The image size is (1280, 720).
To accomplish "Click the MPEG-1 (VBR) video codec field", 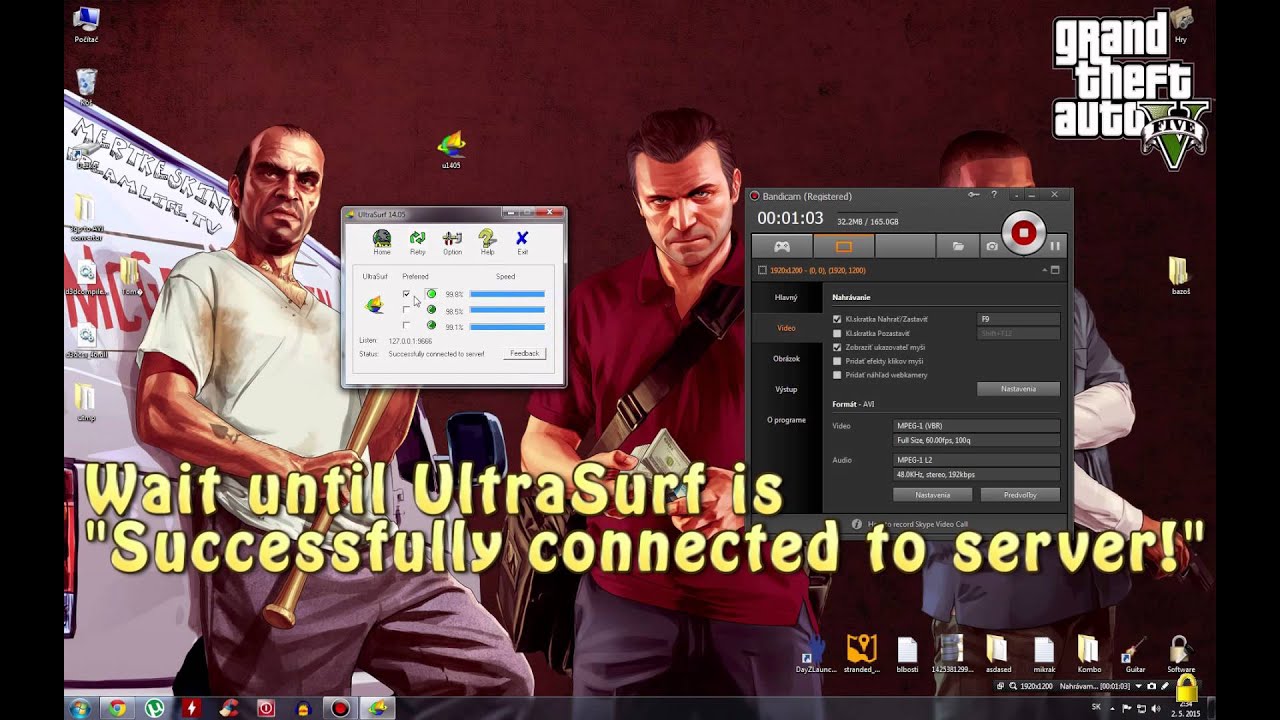I will point(976,426).
